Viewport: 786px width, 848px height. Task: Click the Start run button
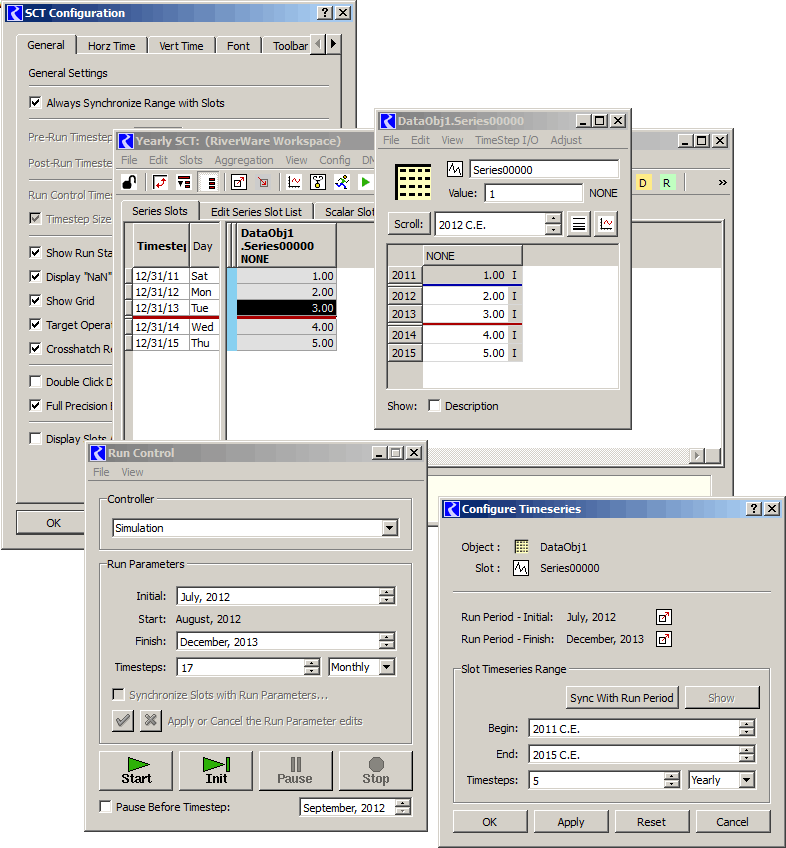(x=136, y=771)
